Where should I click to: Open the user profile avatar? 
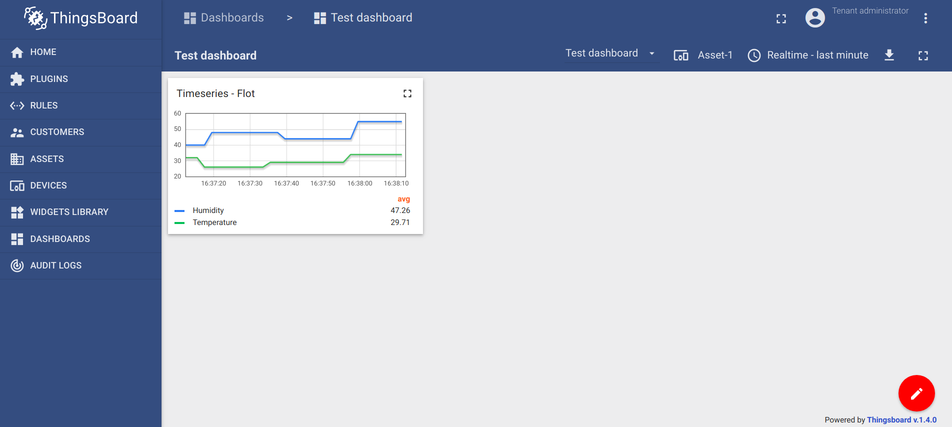(815, 18)
